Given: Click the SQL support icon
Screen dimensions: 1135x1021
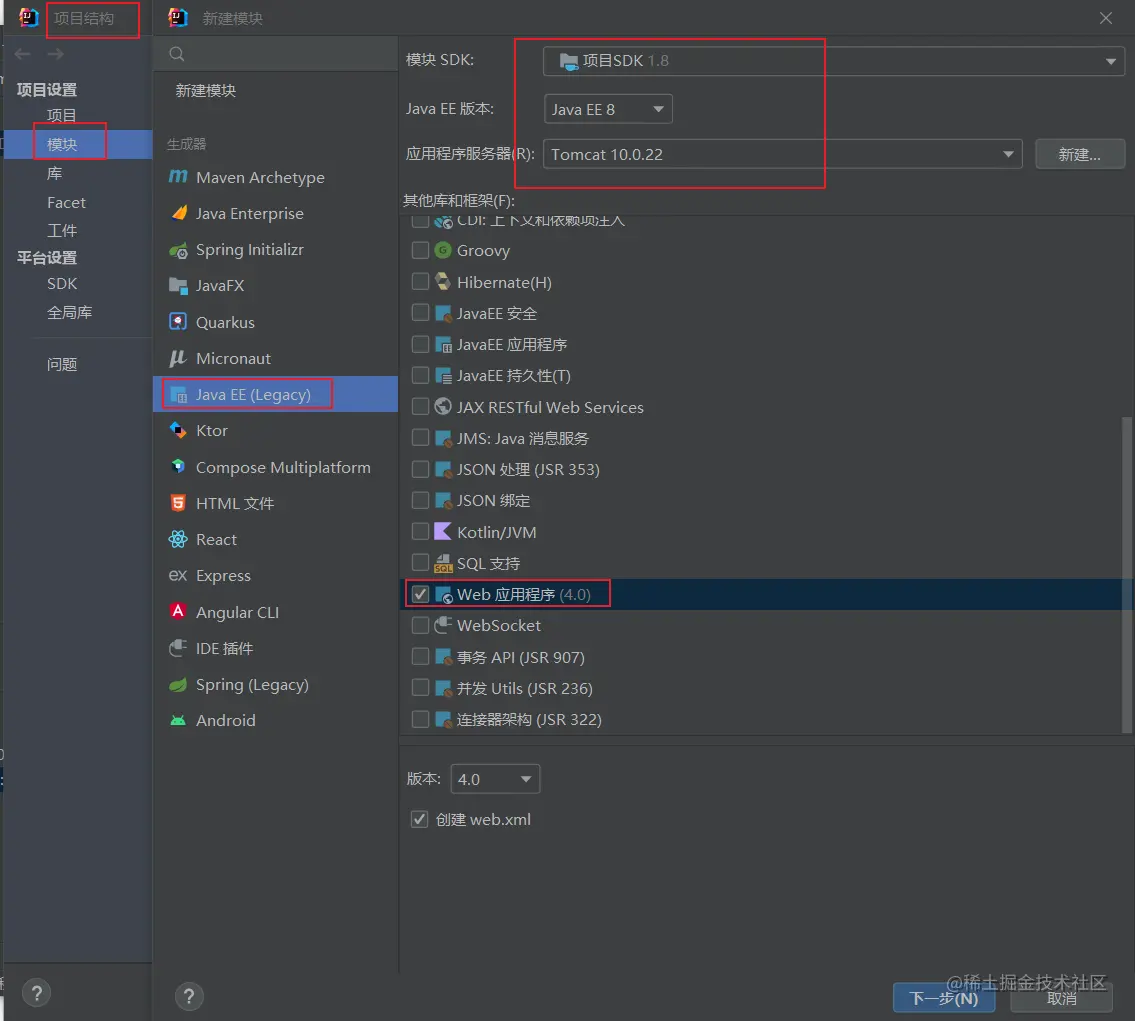Looking at the screenshot, I should (443, 563).
